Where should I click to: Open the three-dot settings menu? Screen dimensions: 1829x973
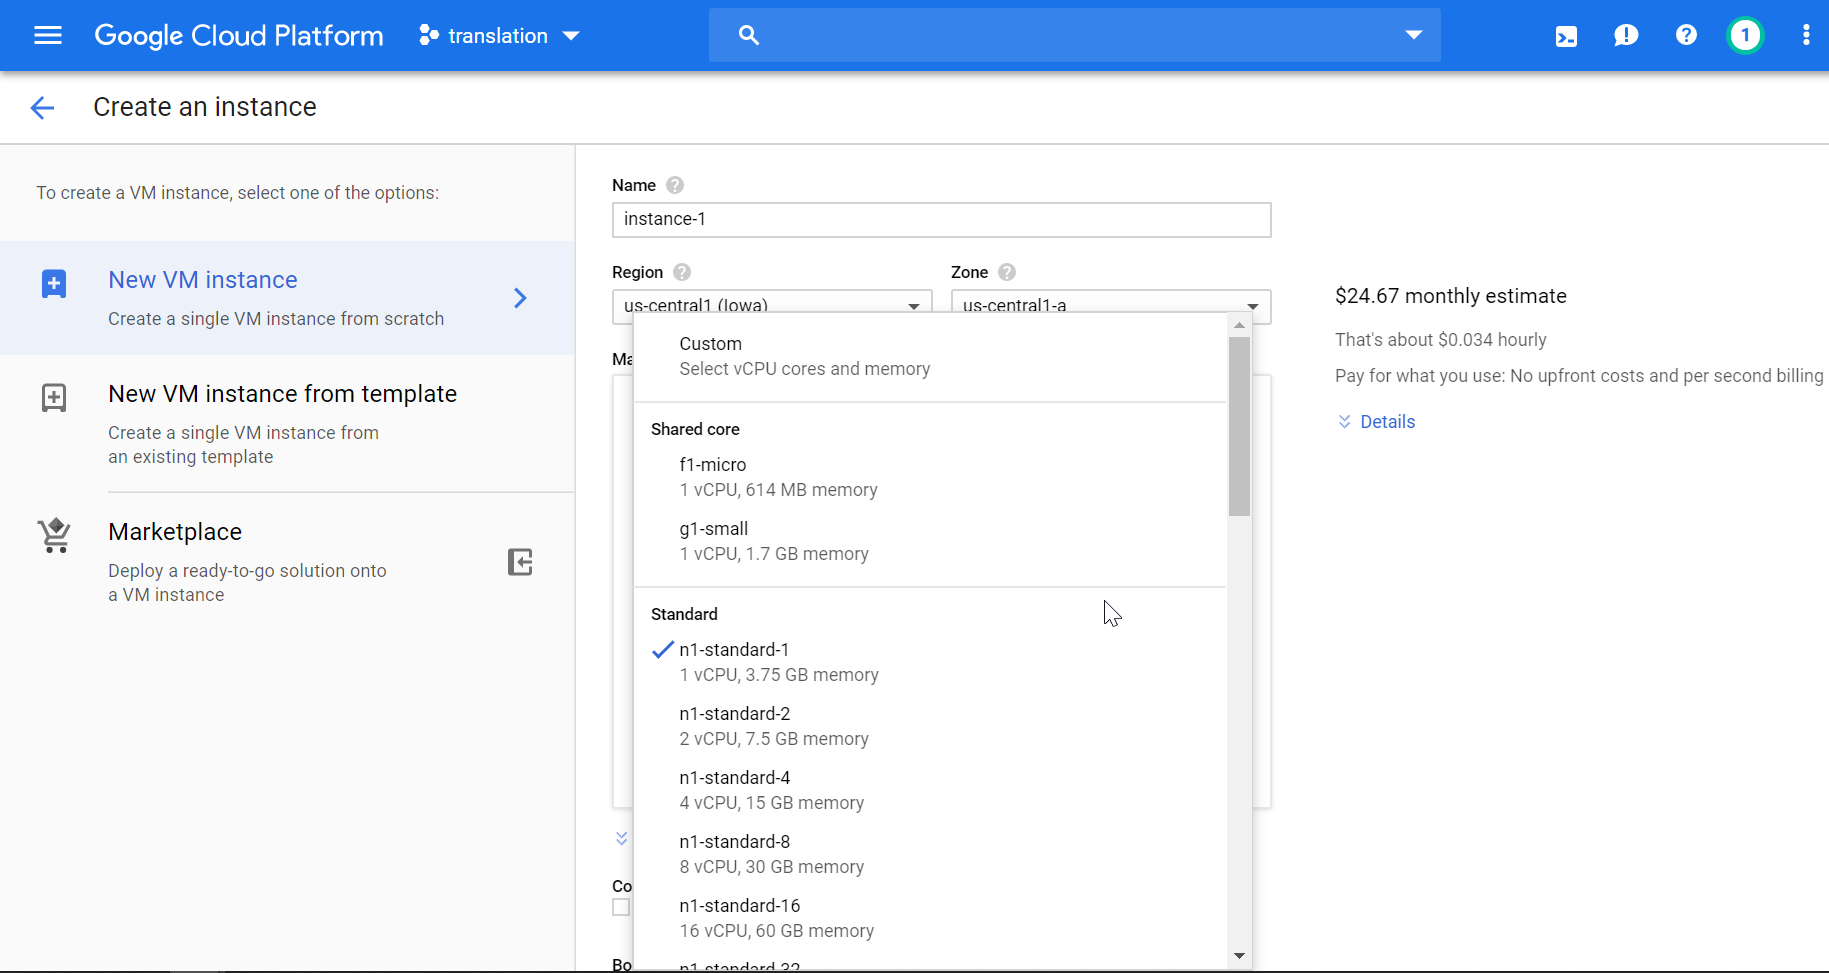tap(1805, 36)
